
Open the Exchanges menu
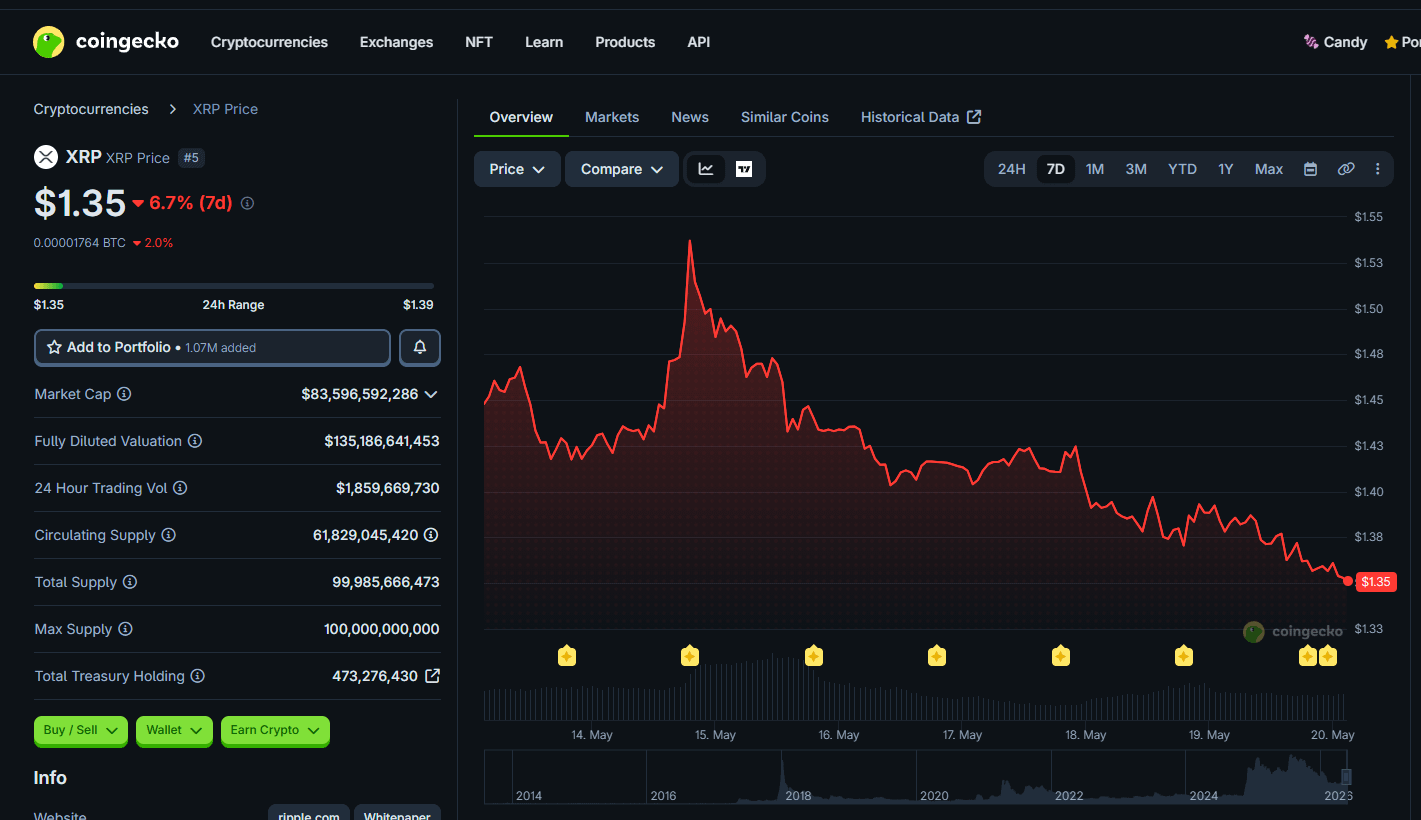click(x=397, y=42)
